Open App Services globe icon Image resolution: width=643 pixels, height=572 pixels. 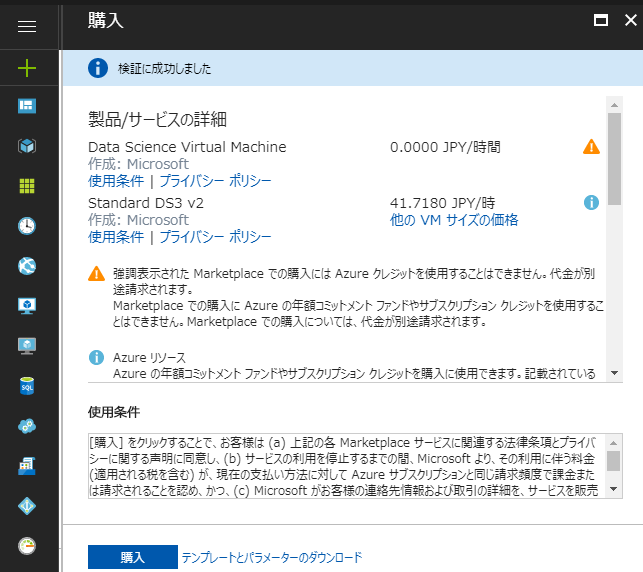[27, 266]
